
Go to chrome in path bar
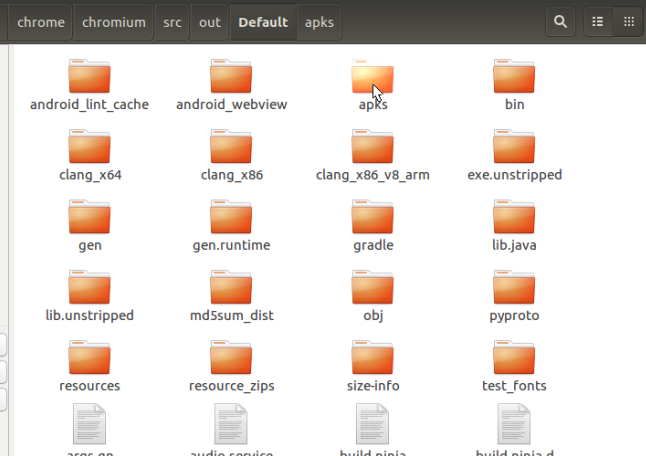click(40, 22)
